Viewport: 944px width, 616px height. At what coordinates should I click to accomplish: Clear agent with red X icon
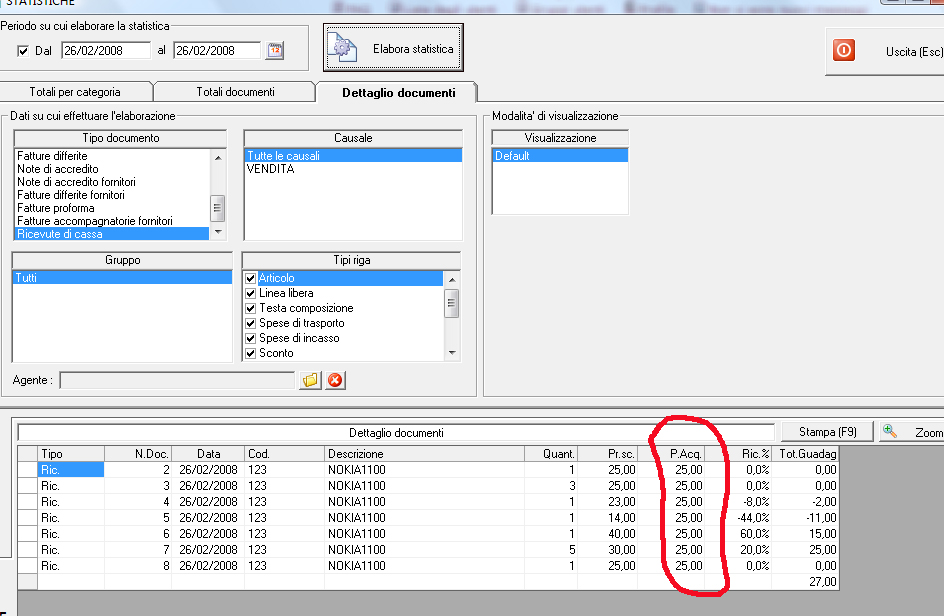pos(335,380)
